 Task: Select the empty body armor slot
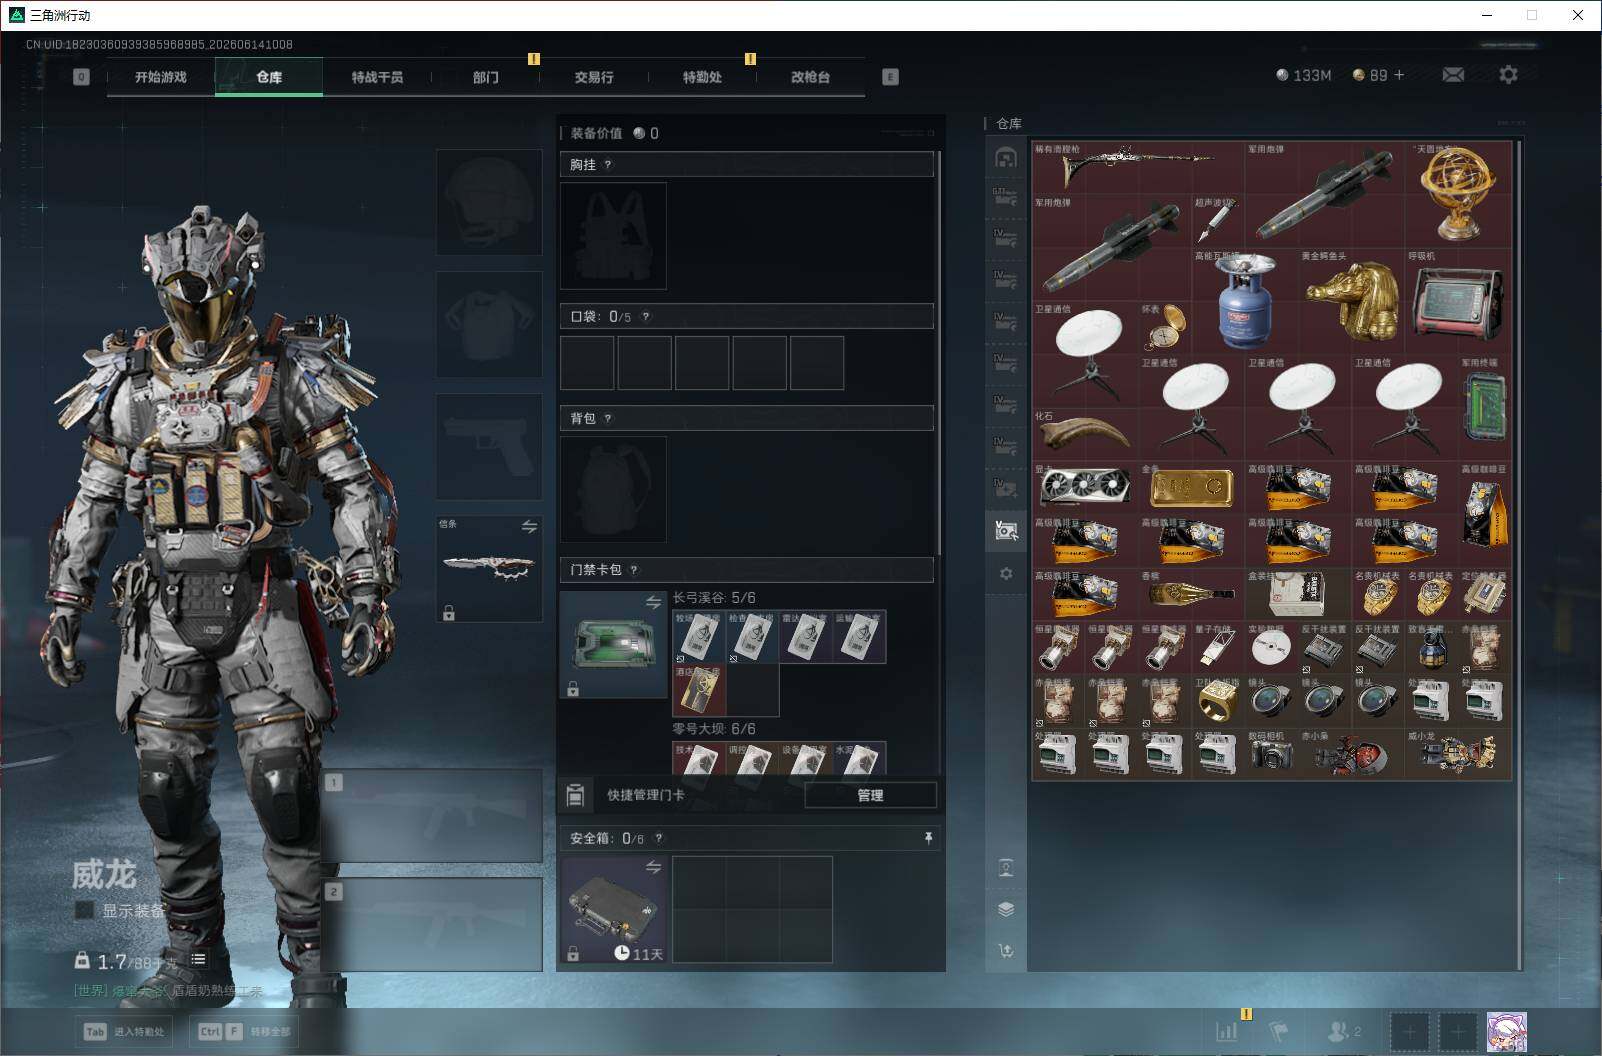(489, 324)
